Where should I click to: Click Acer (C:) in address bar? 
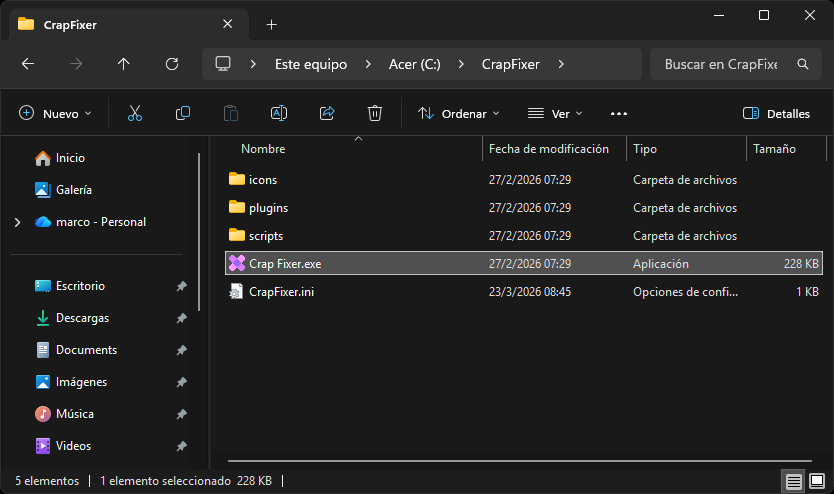(x=415, y=64)
